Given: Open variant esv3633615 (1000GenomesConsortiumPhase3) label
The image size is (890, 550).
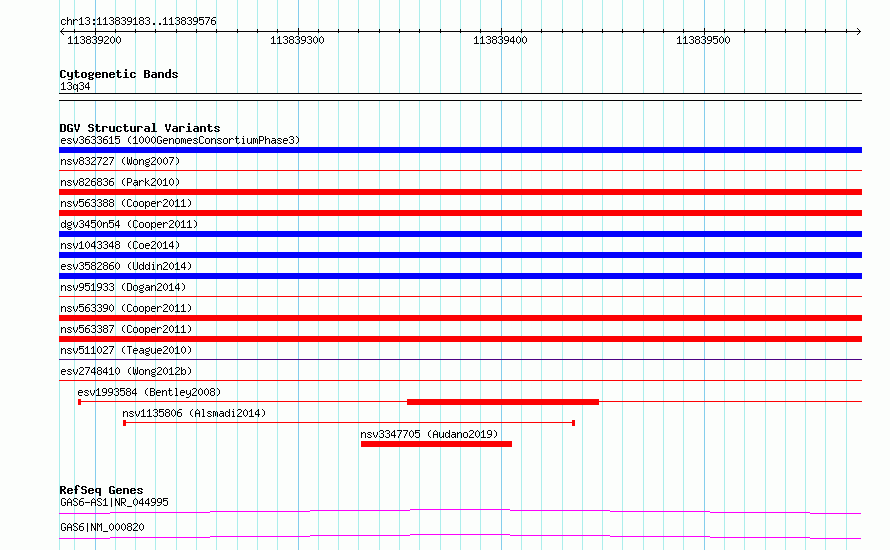Looking at the screenshot, I should pos(180,140).
